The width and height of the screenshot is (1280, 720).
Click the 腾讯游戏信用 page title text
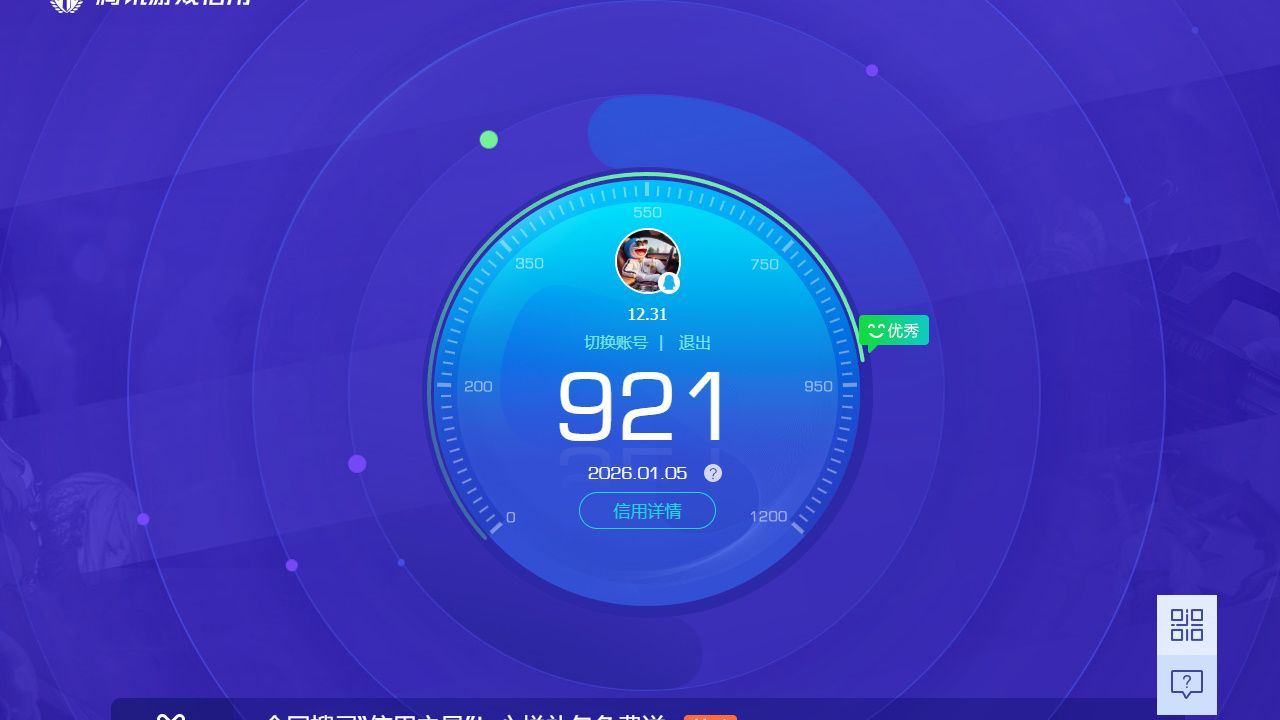(x=172, y=4)
